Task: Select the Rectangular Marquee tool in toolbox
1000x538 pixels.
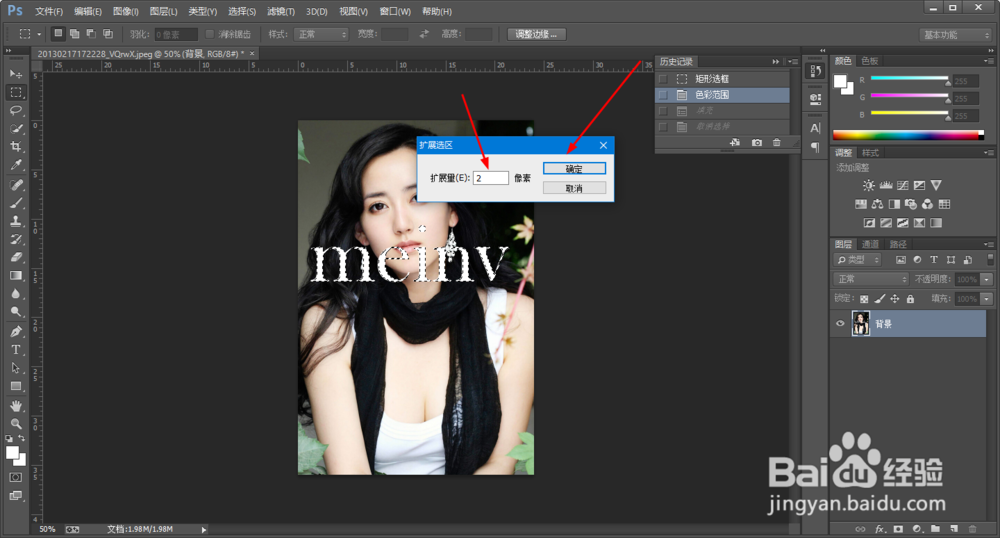Action: [x=16, y=92]
